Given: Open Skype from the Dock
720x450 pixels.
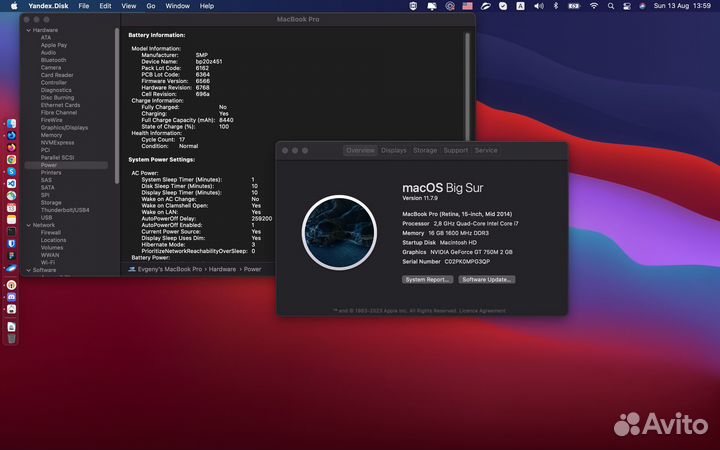Looking at the screenshot, I should (11, 171).
